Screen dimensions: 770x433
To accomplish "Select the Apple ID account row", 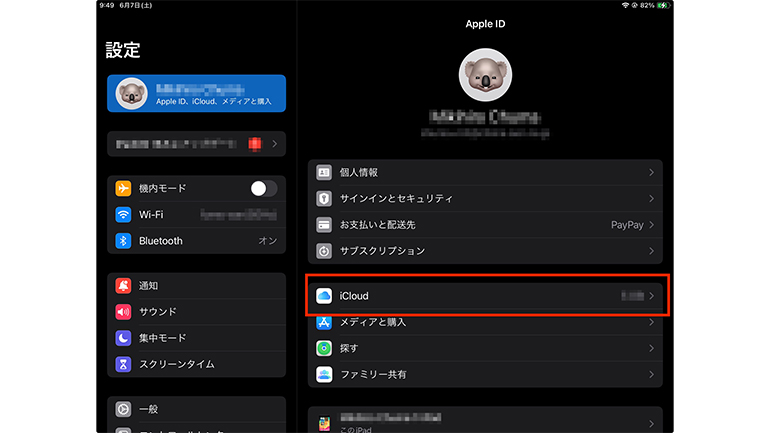I will [x=196, y=93].
